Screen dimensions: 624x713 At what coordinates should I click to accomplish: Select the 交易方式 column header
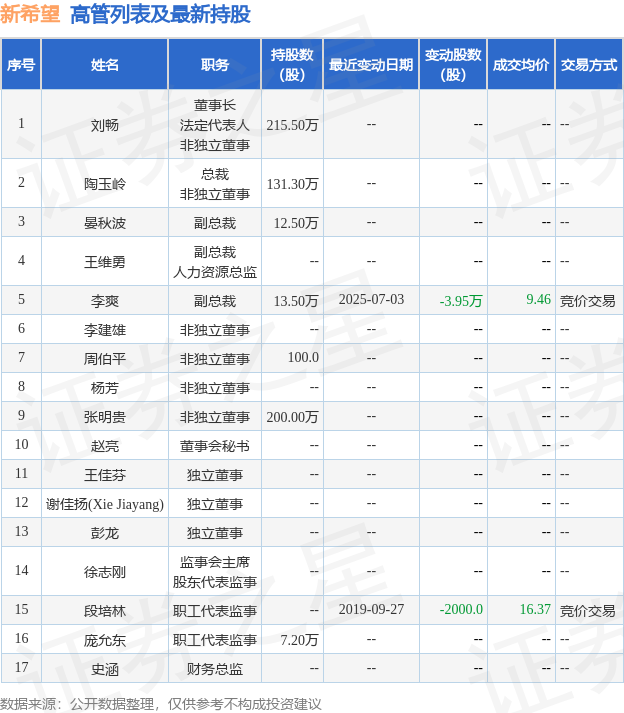point(589,65)
